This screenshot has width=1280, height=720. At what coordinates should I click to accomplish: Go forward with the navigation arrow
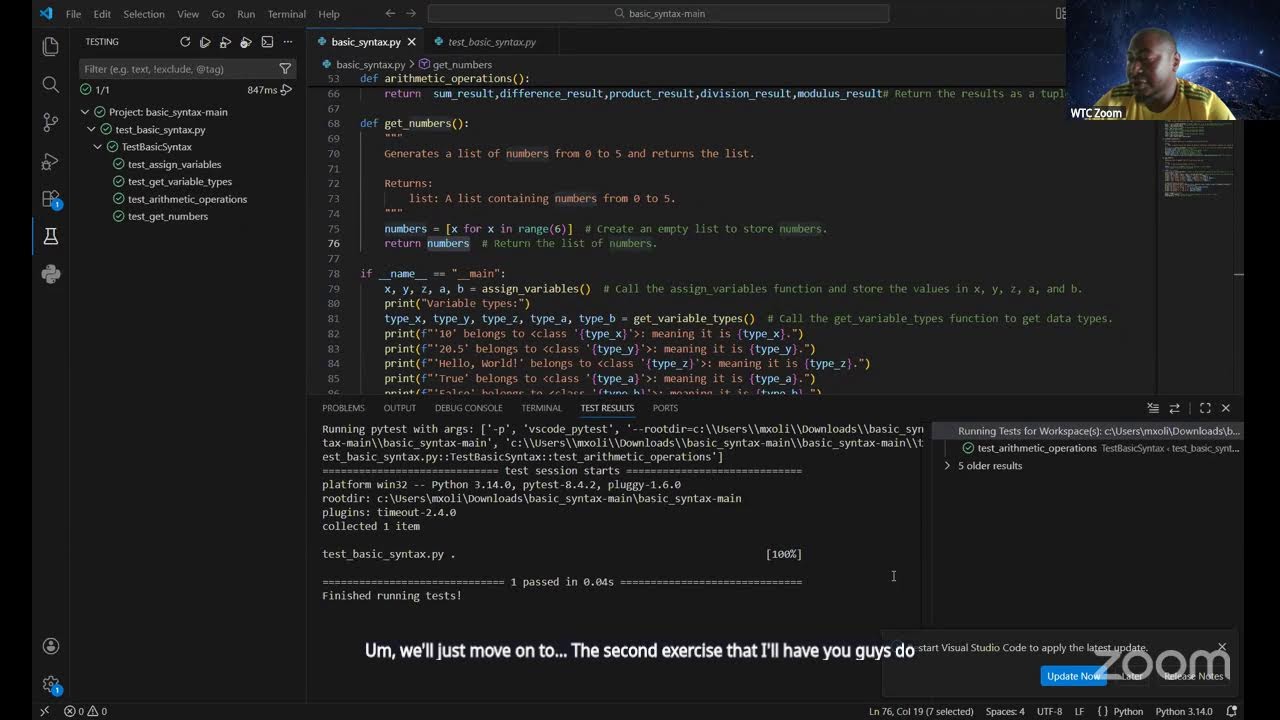(x=413, y=14)
